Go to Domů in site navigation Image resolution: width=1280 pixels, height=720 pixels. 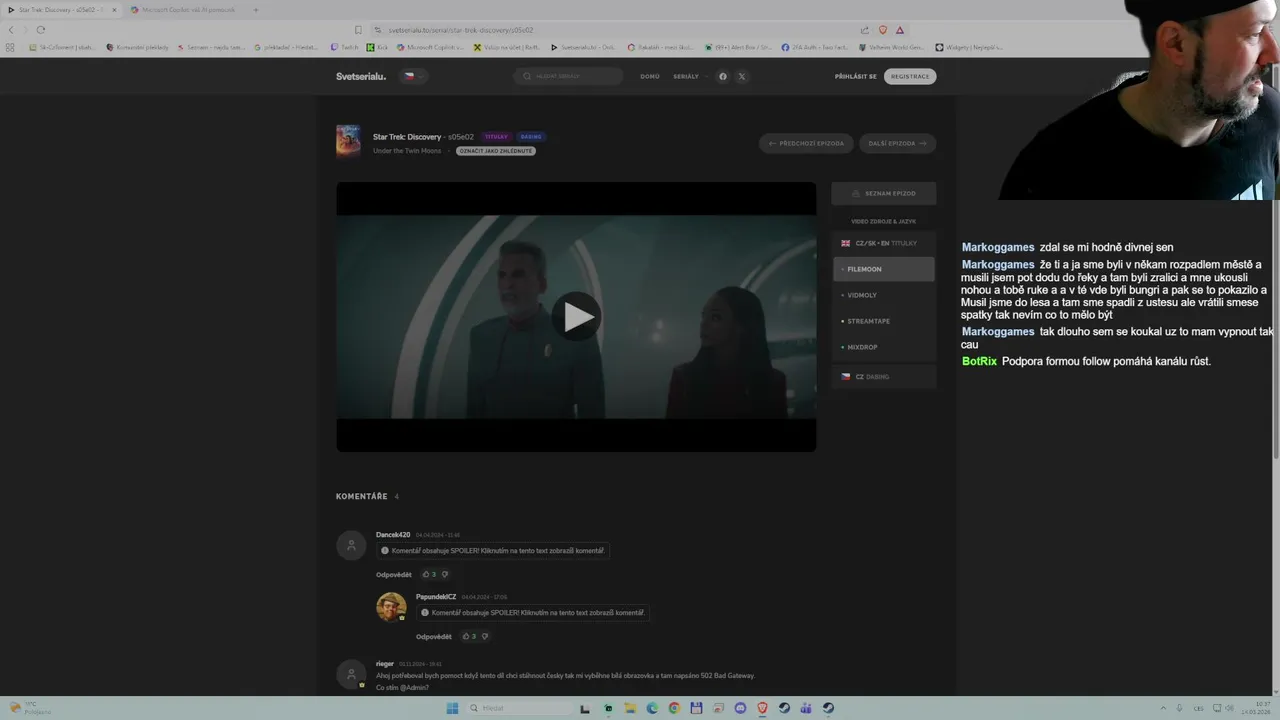pos(650,76)
